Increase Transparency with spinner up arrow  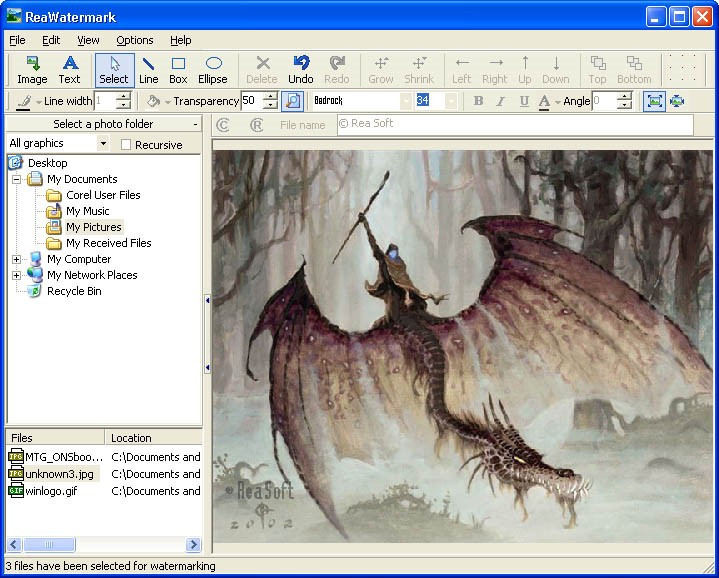271,97
